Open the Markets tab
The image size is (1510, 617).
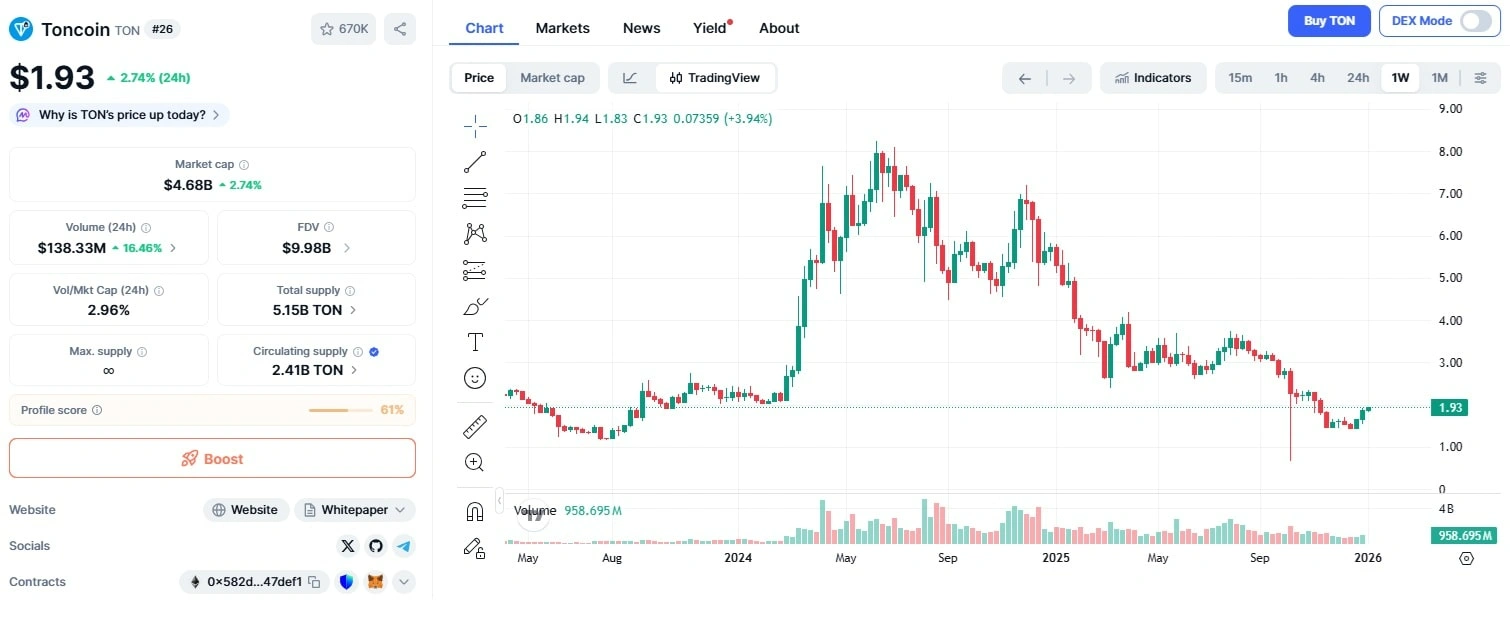[563, 28]
